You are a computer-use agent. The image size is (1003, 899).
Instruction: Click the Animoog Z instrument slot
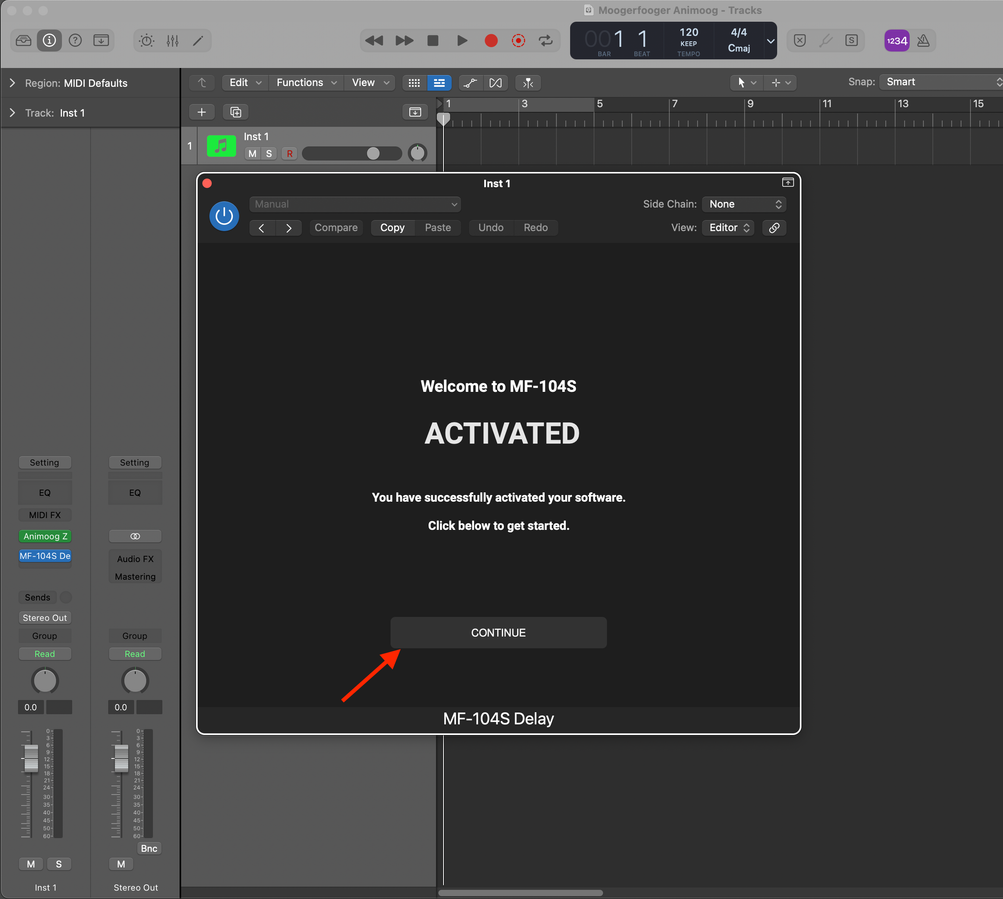(x=45, y=536)
